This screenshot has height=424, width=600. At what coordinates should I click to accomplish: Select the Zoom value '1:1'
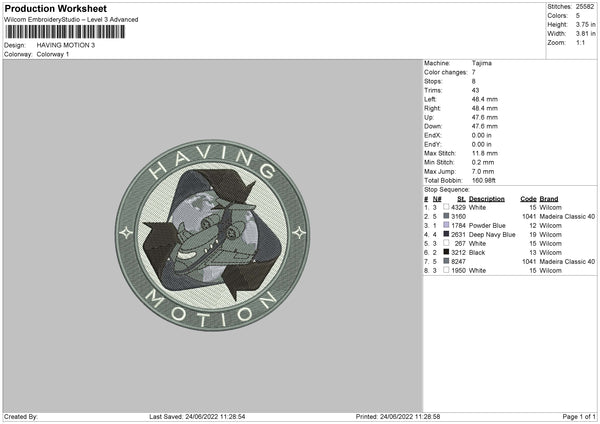[x=580, y=43]
